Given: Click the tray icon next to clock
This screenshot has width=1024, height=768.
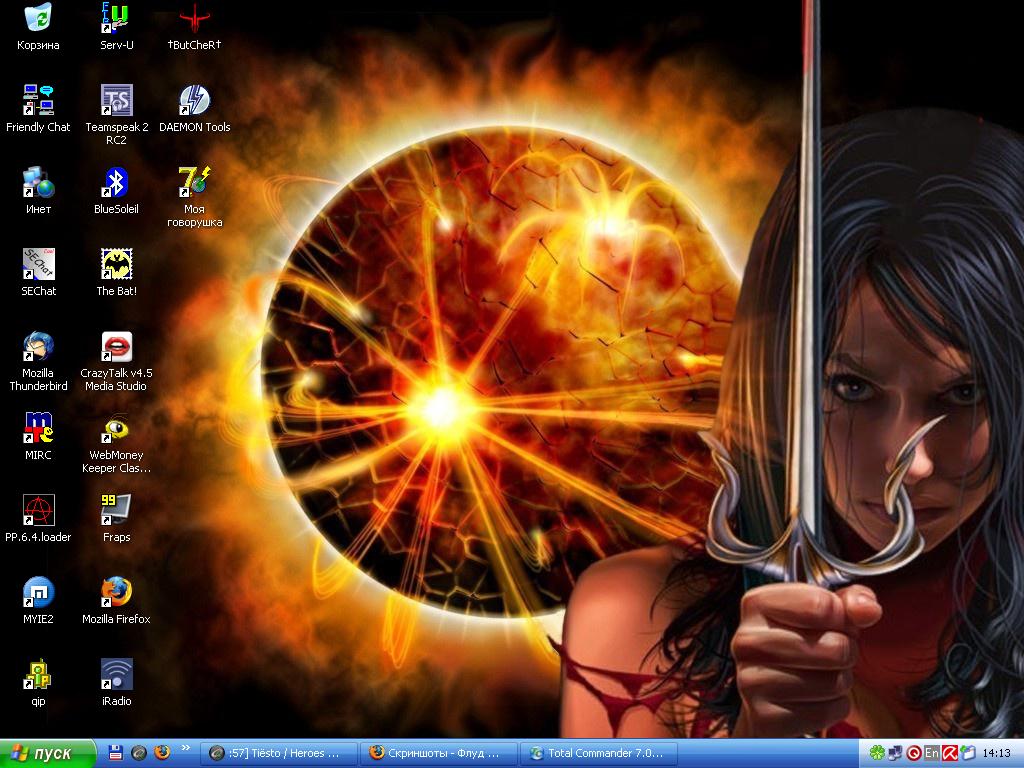Looking at the screenshot, I should (x=968, y=753).
